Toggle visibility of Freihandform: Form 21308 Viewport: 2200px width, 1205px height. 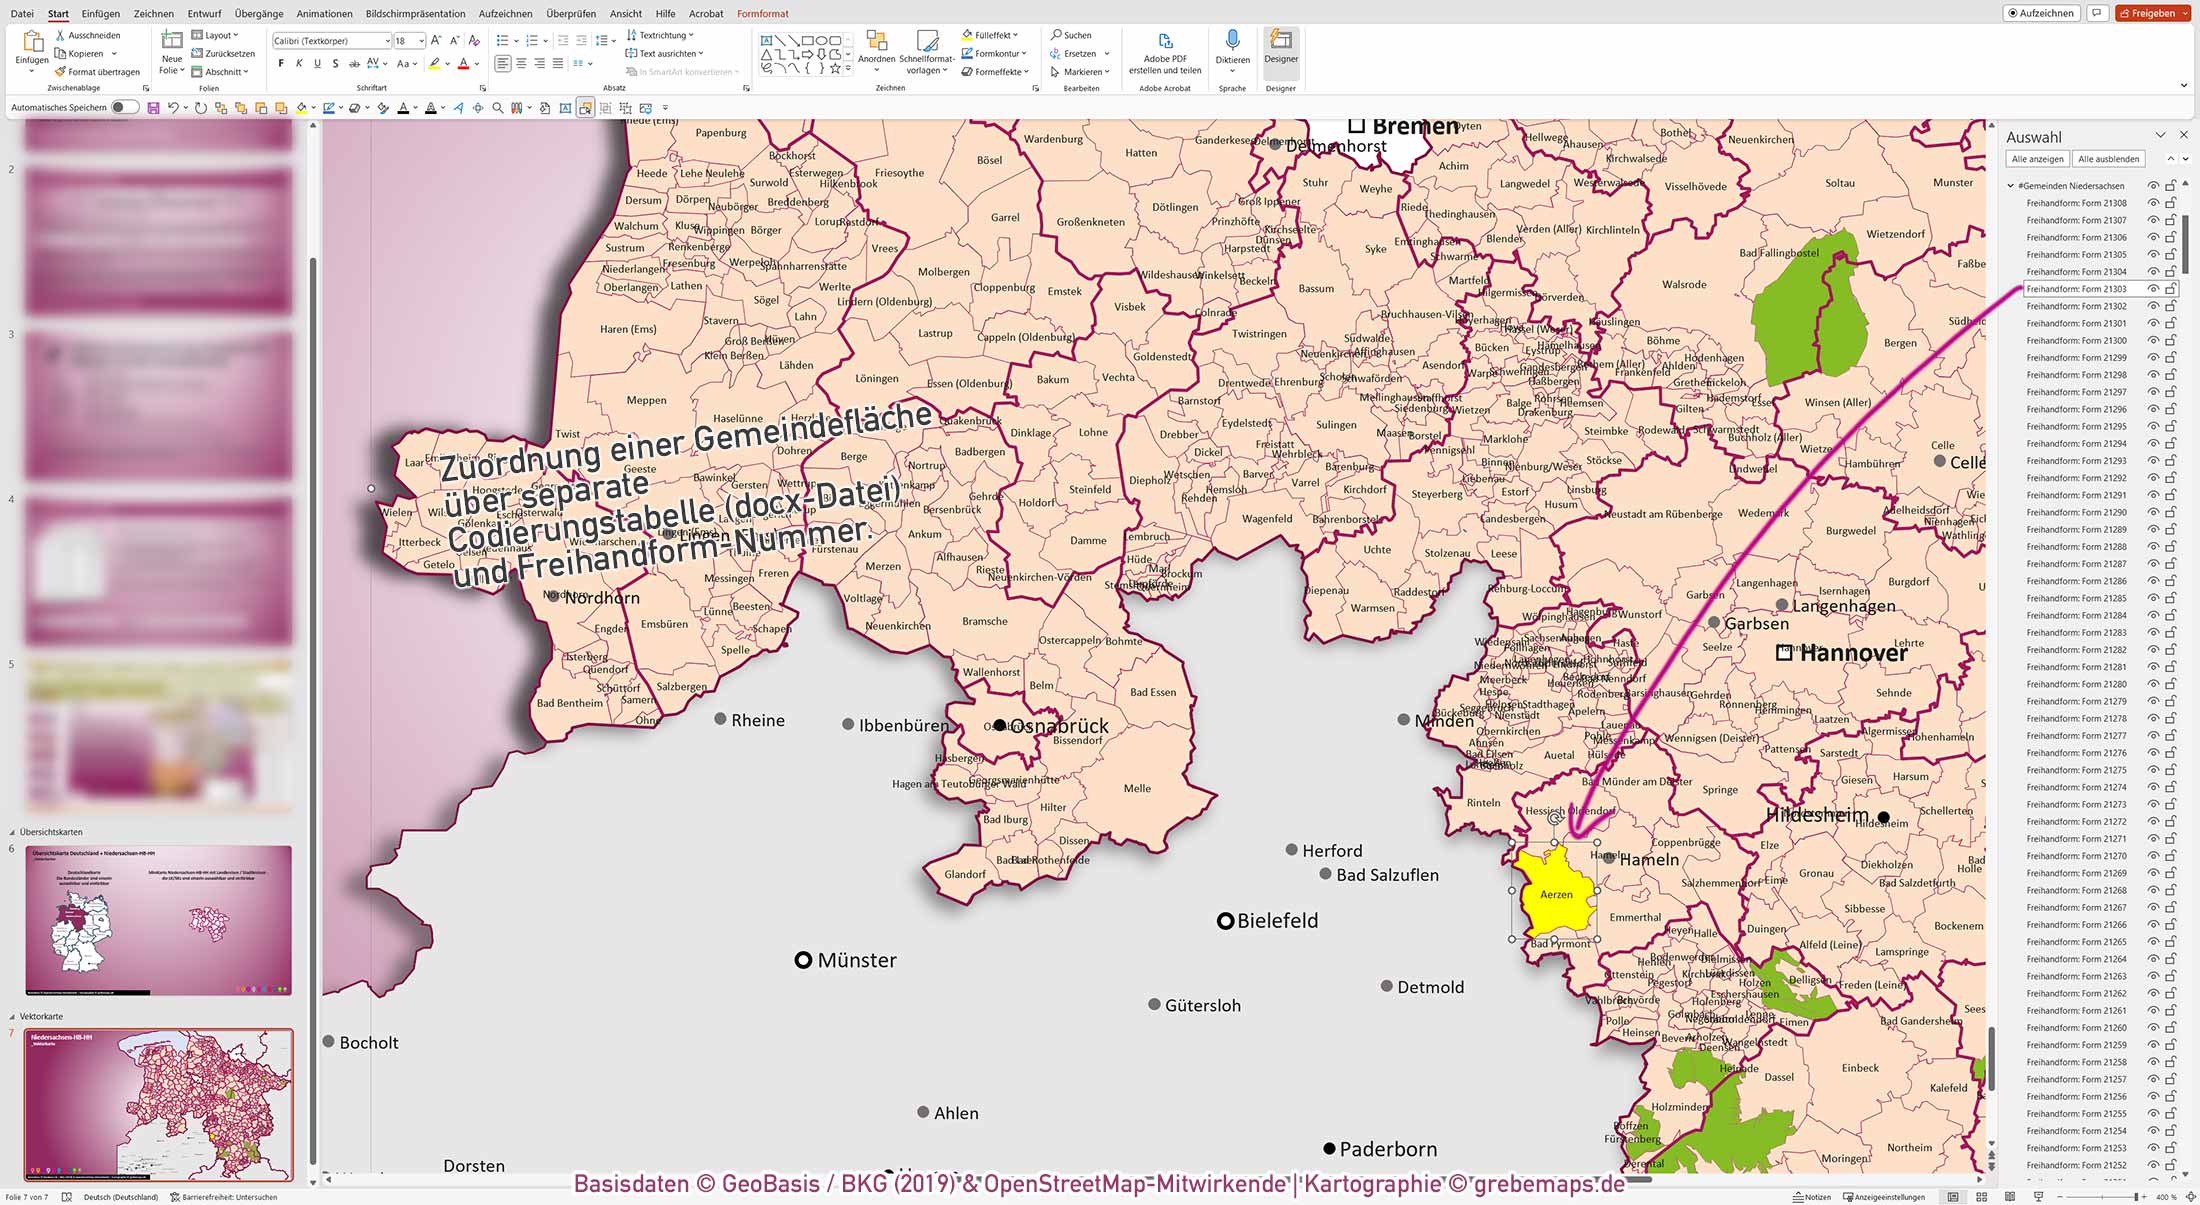point(2152,202)
